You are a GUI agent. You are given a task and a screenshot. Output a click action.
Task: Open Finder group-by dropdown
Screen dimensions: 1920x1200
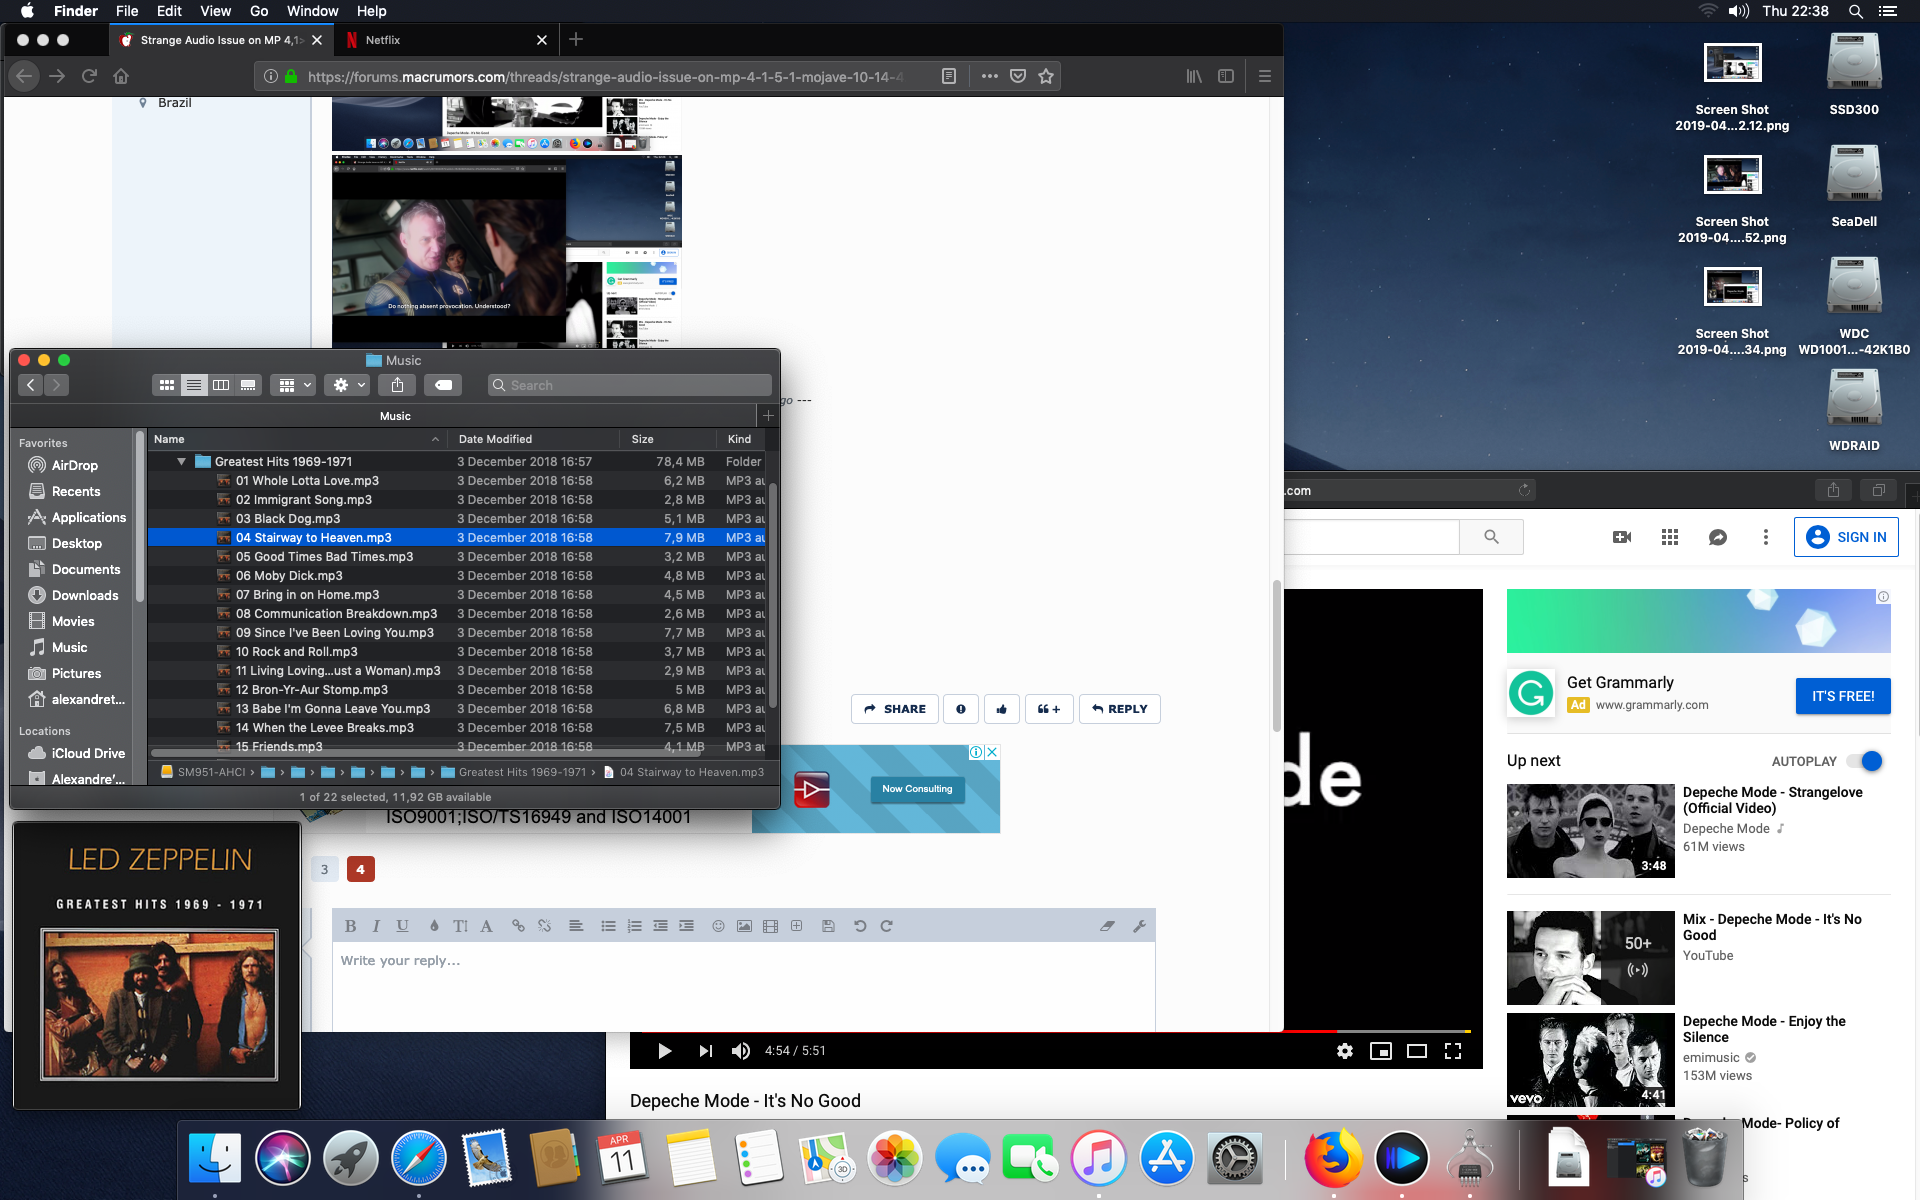pyautogui.click(x=295, y=385)
